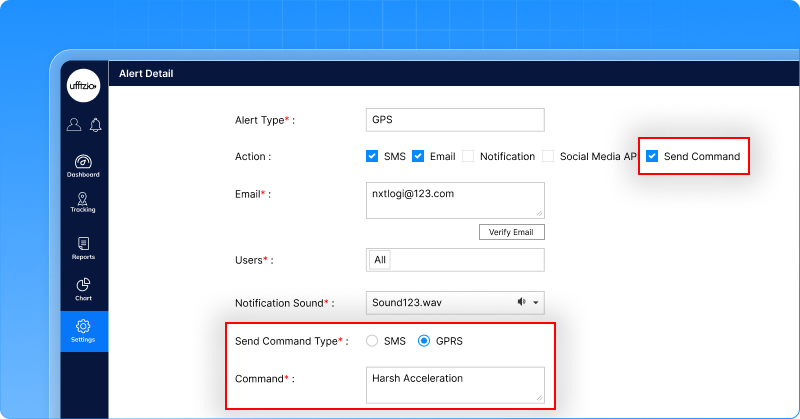Image resolution: width=800 pixels, height=419 pixels.
Task: Open Reports from the sidebar
Action: [x=84, y=248]
